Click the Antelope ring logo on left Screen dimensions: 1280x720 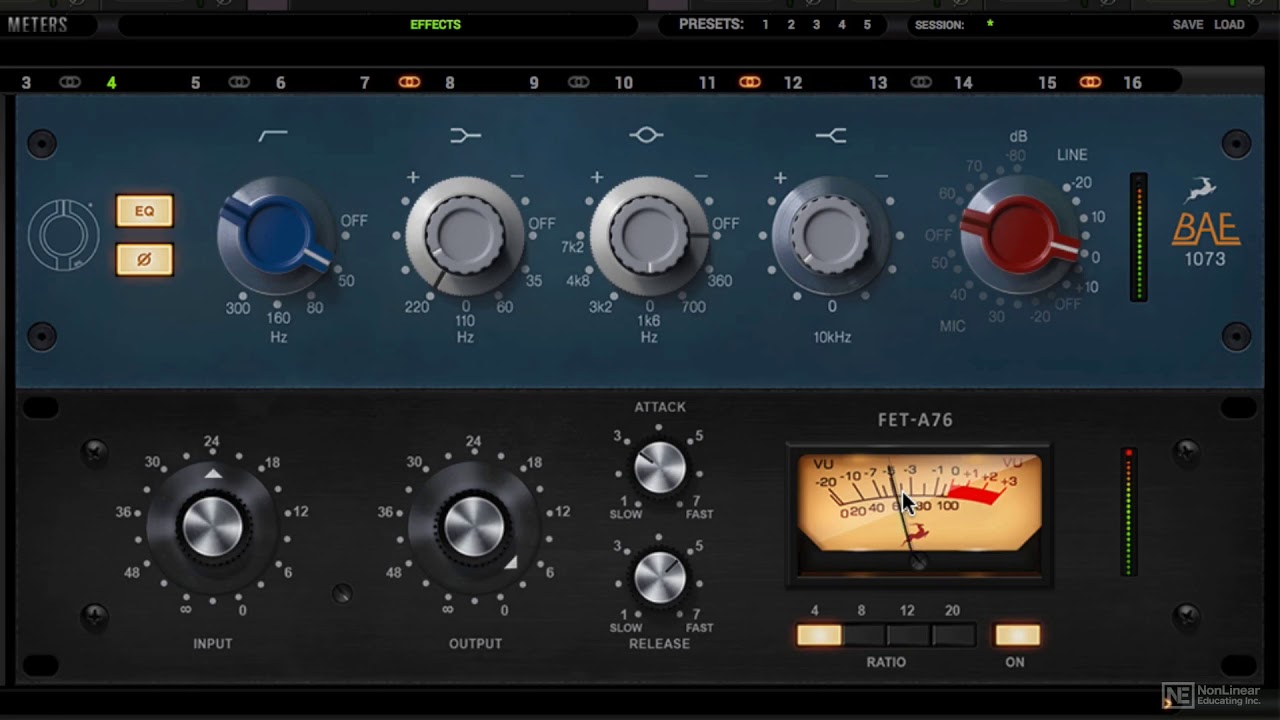pos(64,235)
